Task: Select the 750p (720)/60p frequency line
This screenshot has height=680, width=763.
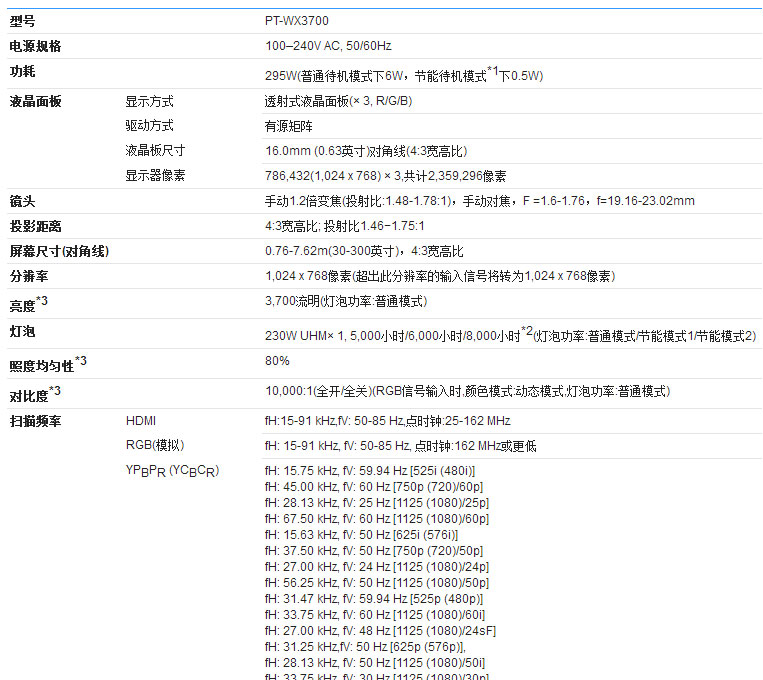Action: click(x=374, y=487)
